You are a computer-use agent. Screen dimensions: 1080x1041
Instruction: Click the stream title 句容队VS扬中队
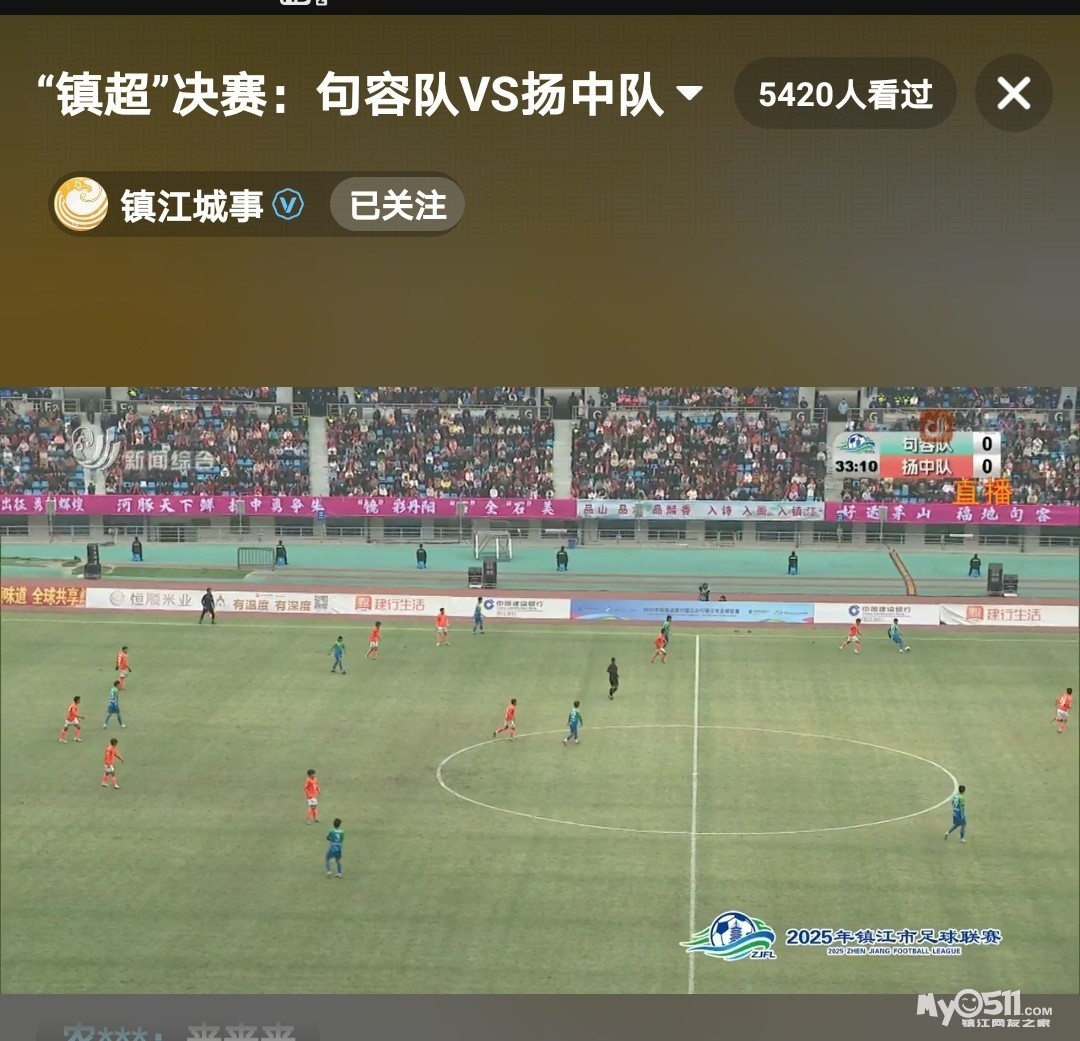(x=490, y=93)
